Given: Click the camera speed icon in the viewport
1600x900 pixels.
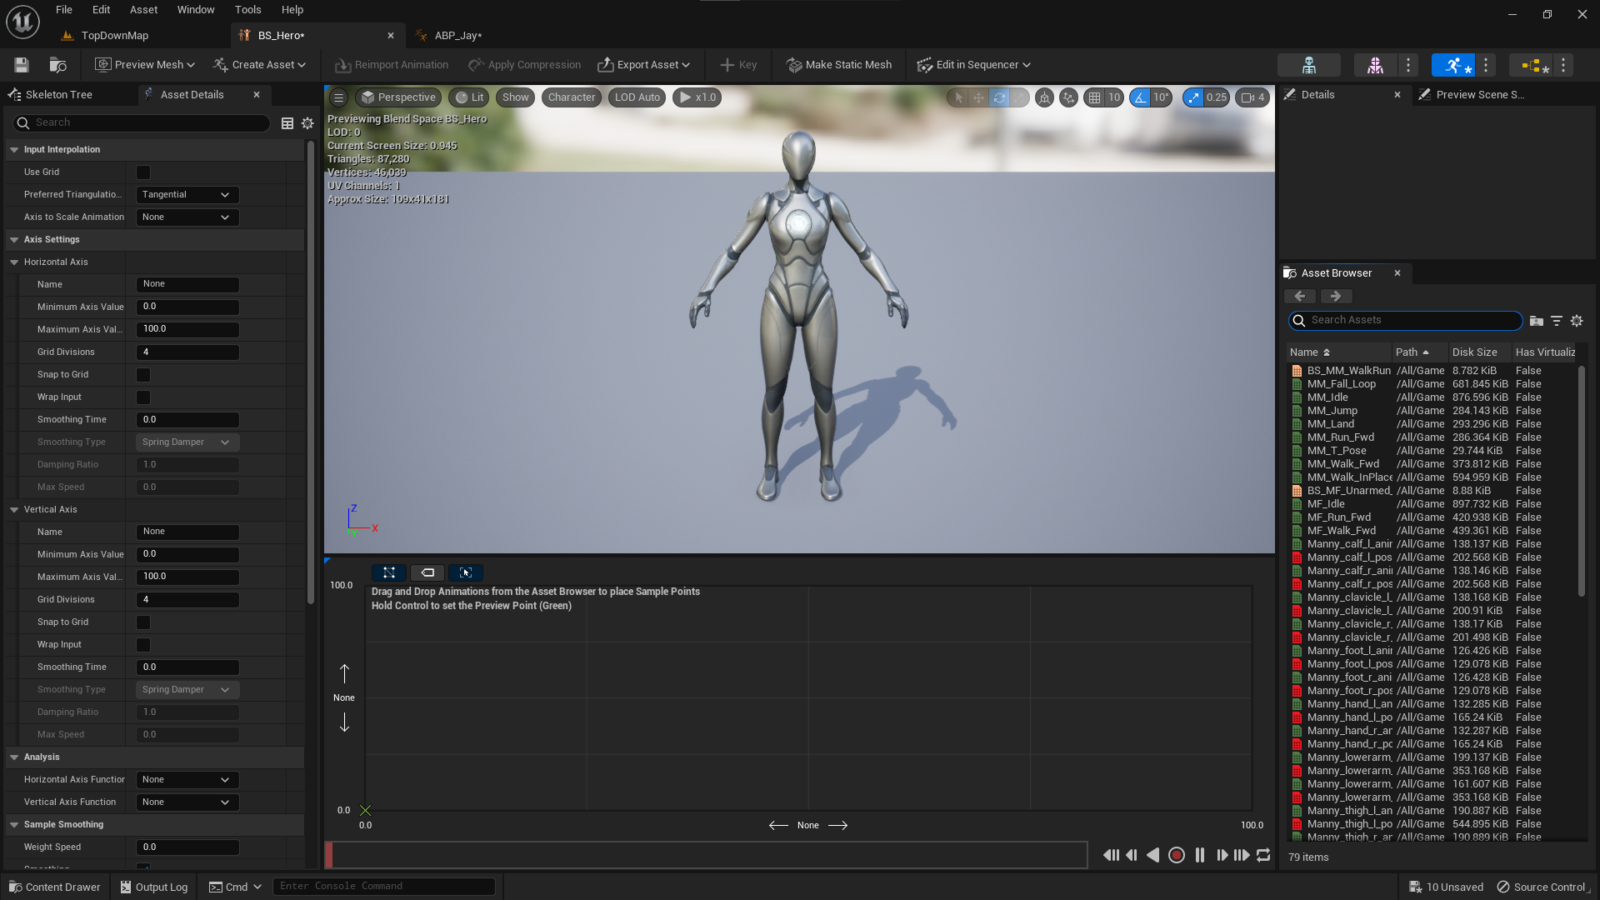Looking at the screenshot, I should (x=1248, y=98).
